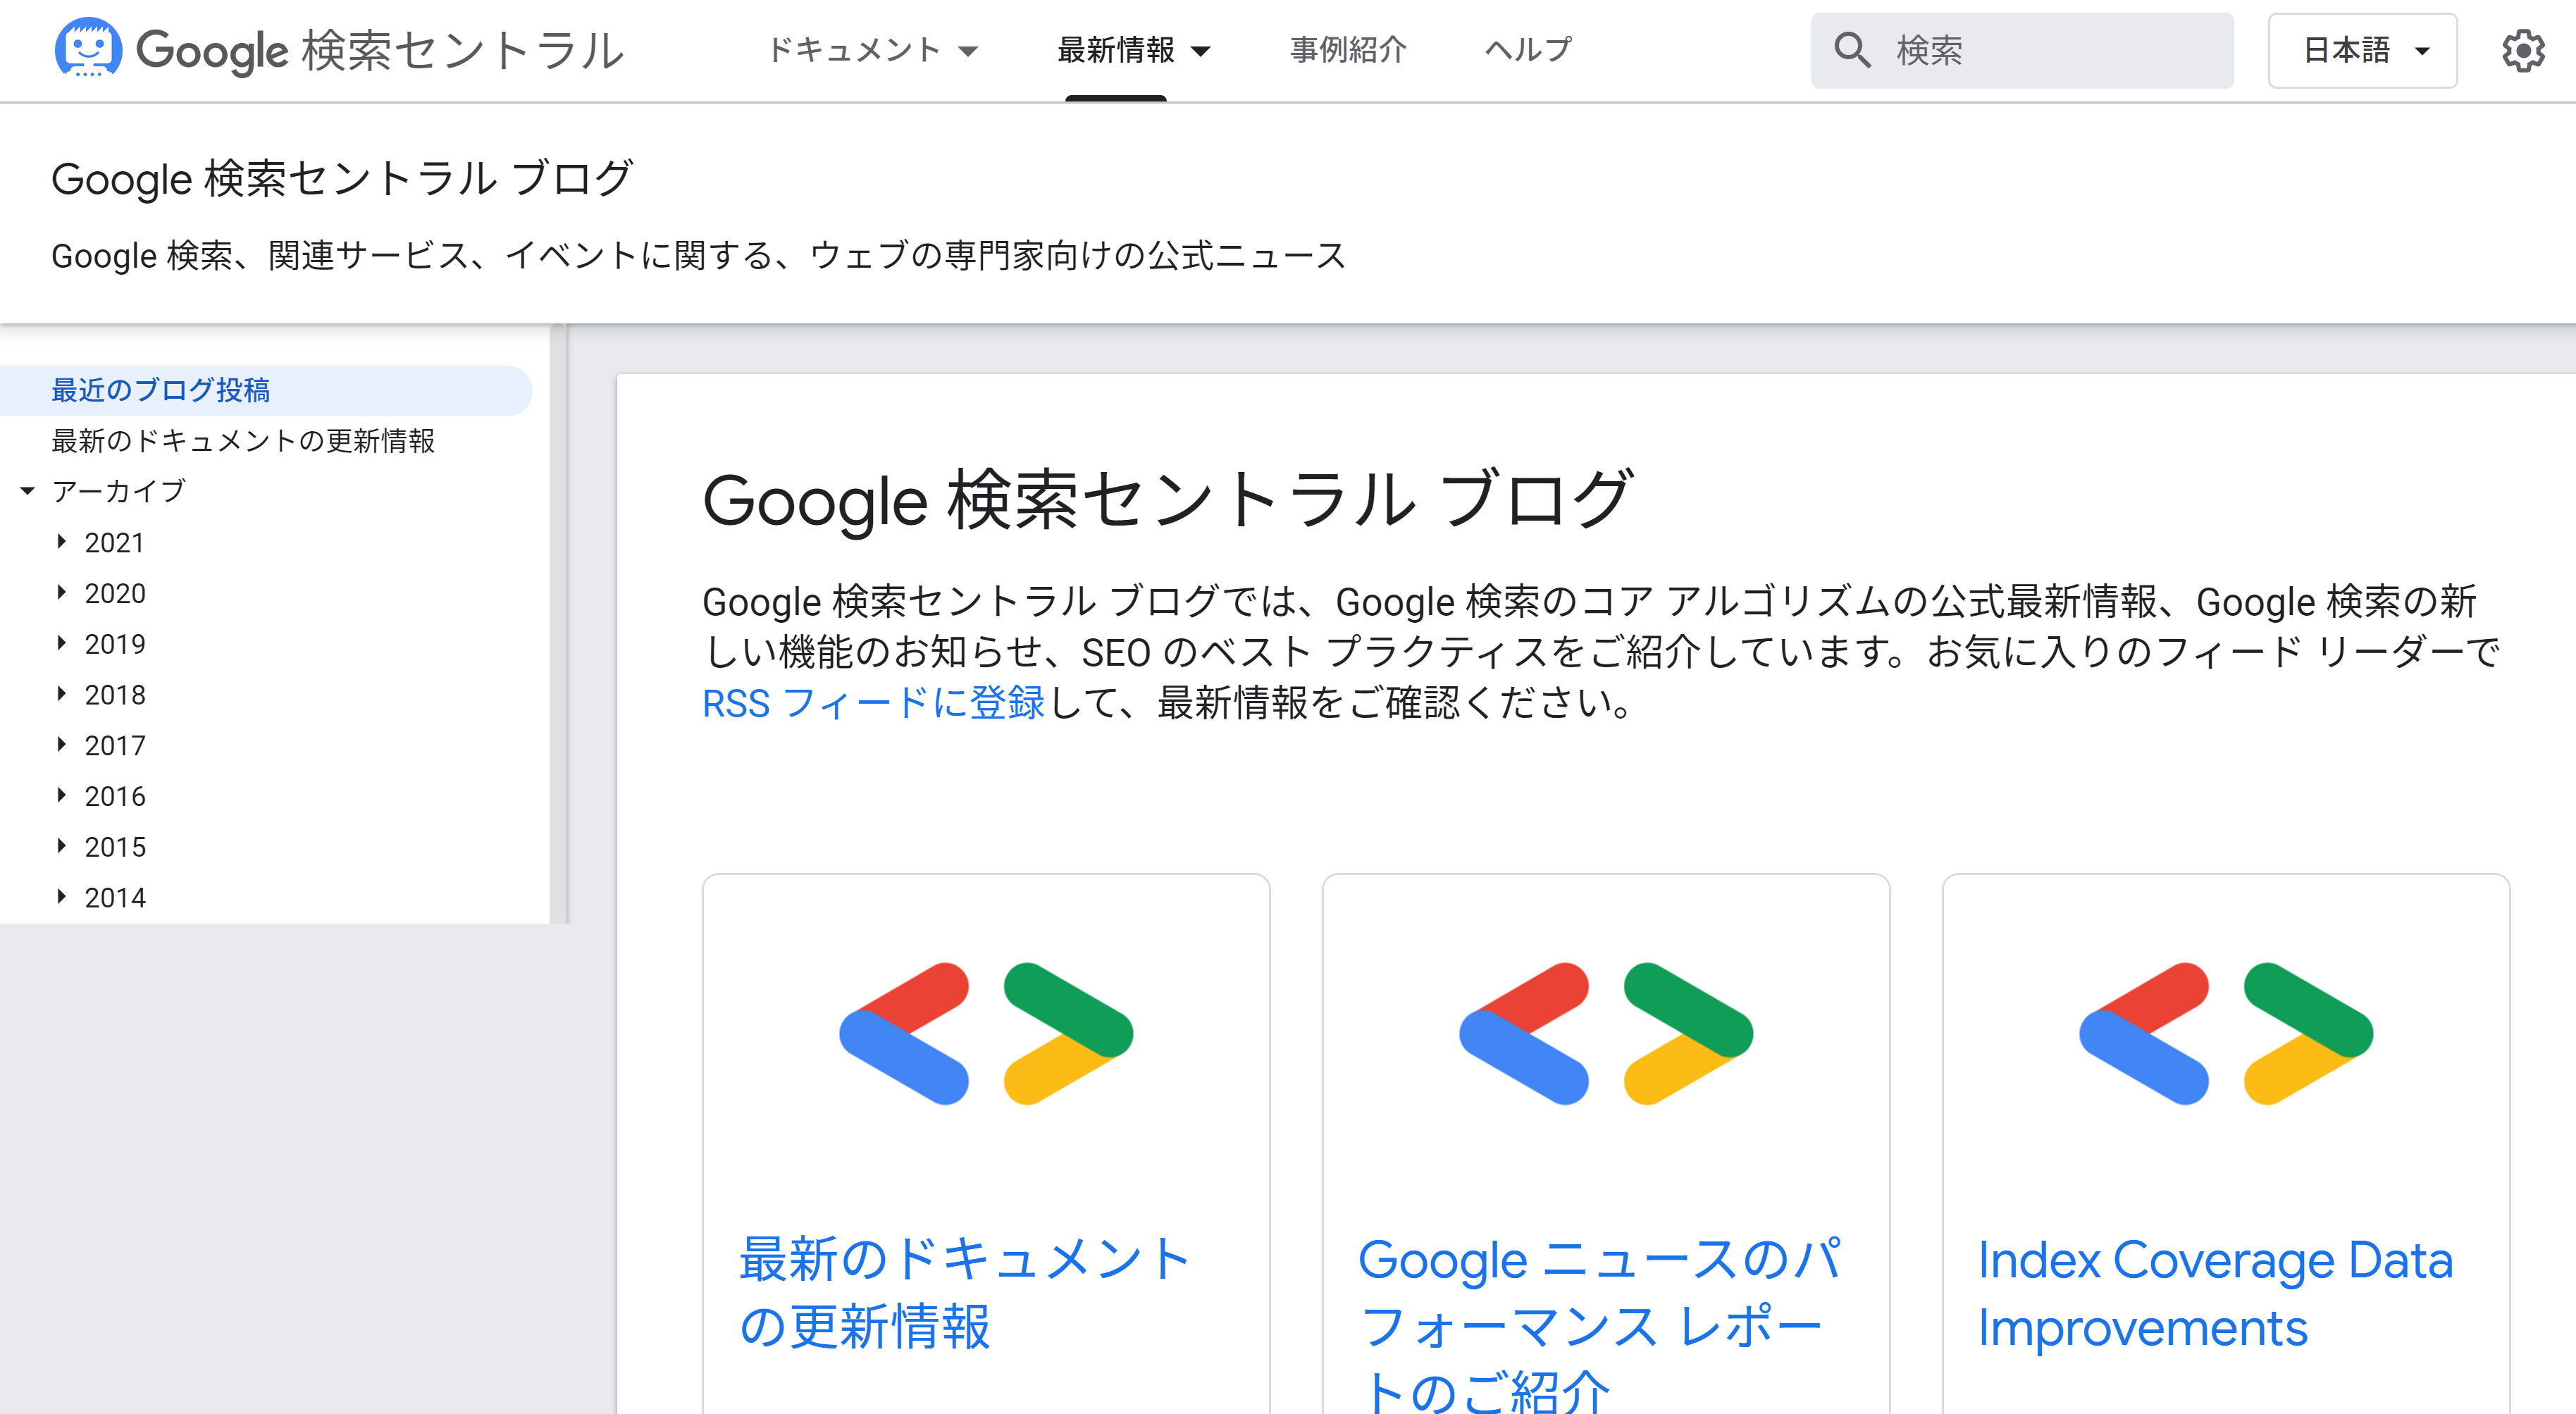Expand the 2021 archive year
The width and height of the screenshot is (2576, 1414).
click(x=61, y=542)
